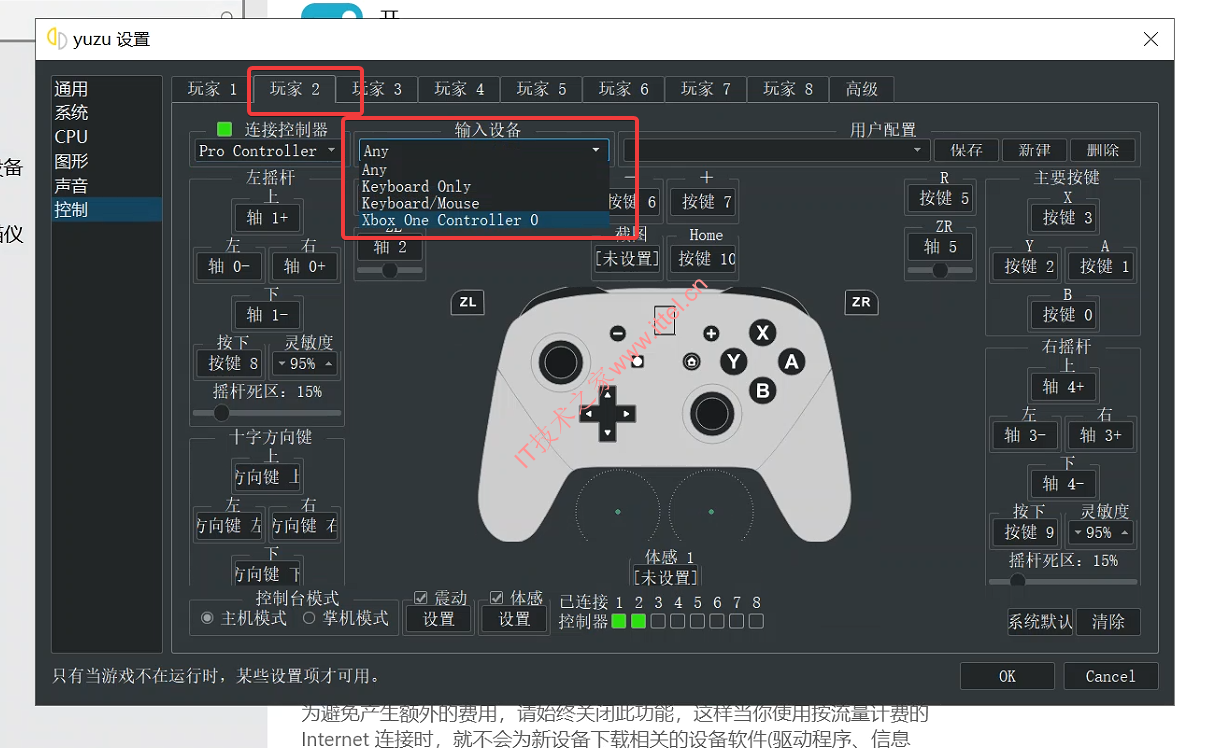This screenshot has height=748, width=1222.
Task: Toggle connected controller indicator 2
Action: [638, 621]
